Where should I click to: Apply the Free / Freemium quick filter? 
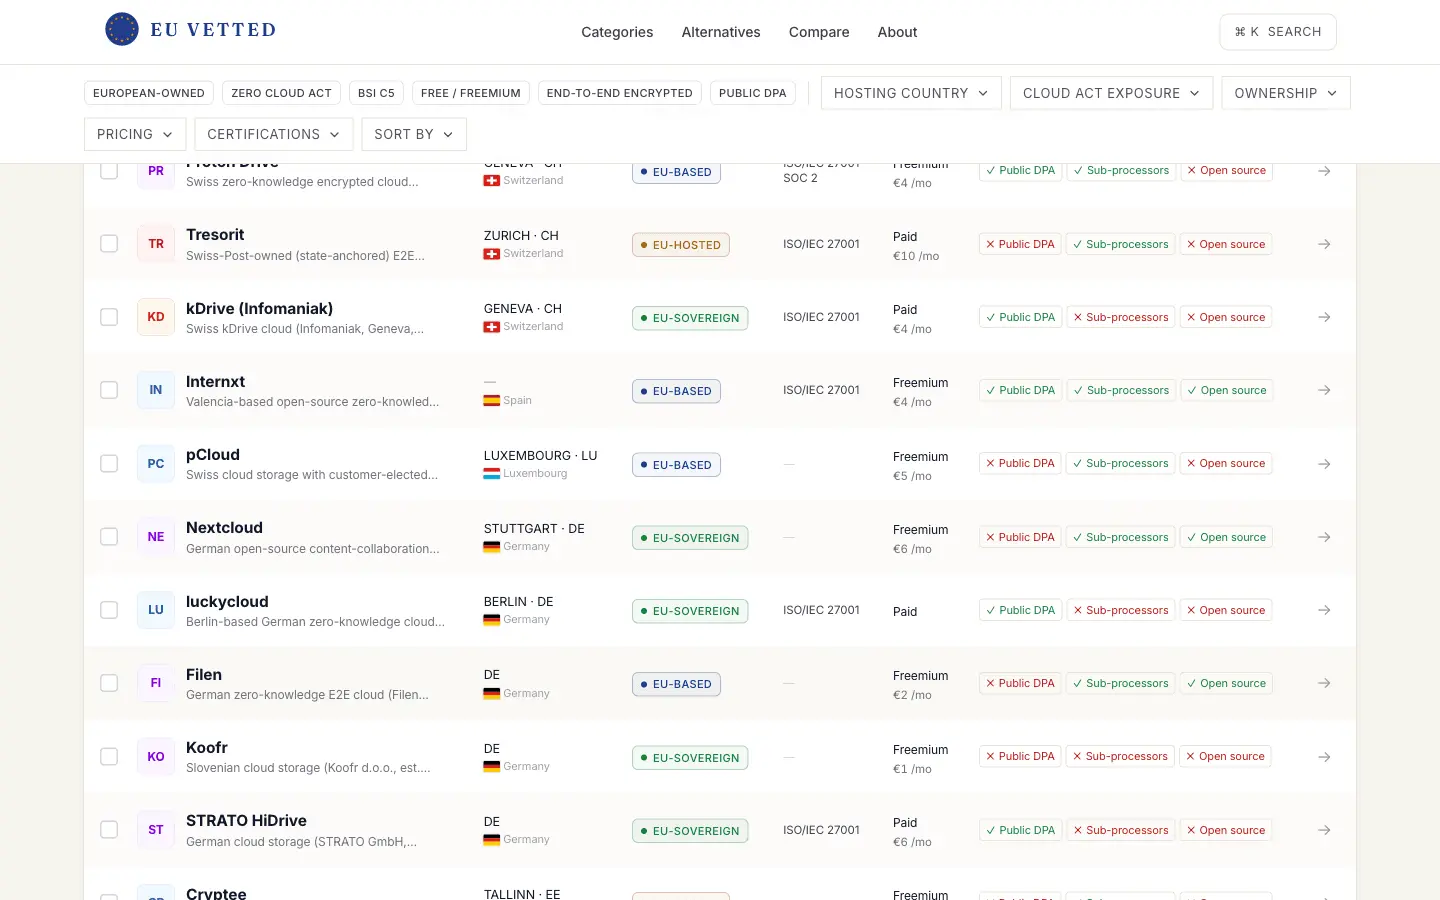pos(471,93)
